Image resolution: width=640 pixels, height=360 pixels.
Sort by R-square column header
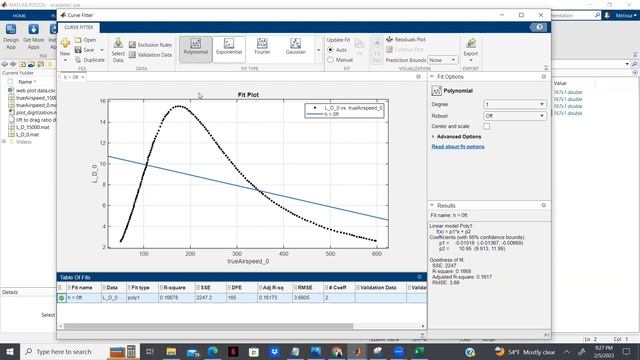[x=176, y=288]
